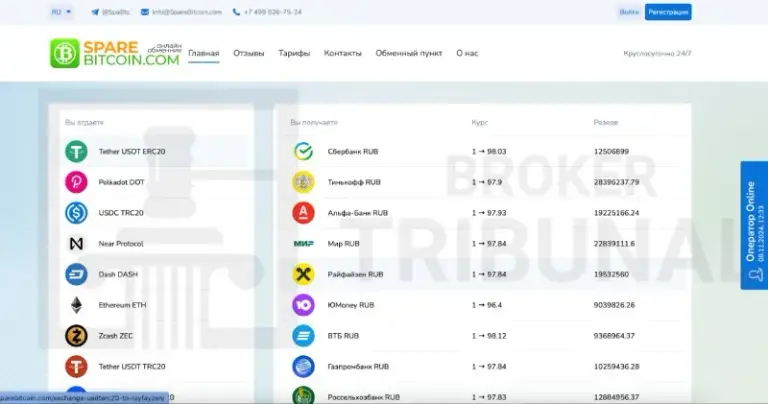Click the @SpaBtc Telegram handle
Image resolution: width=768 pixels, height=404 pixels.
(116, 12)
